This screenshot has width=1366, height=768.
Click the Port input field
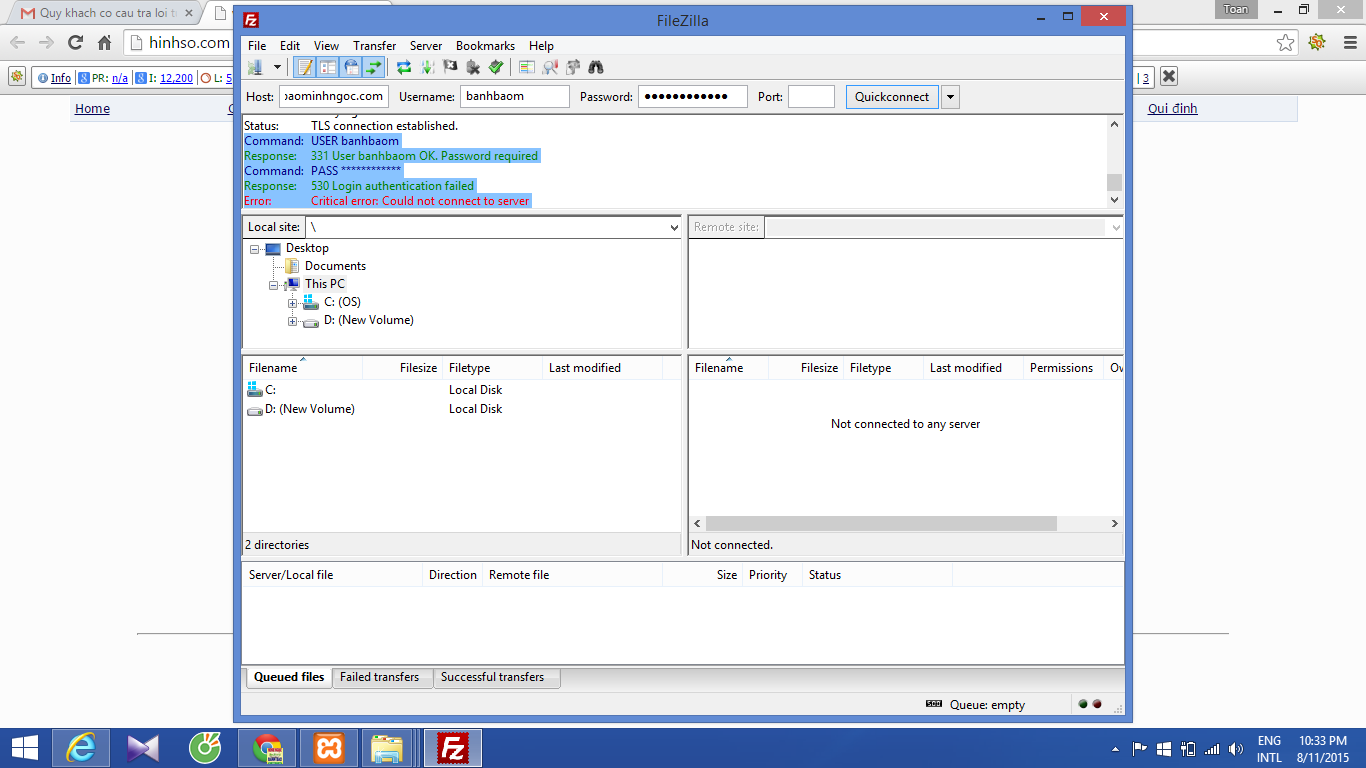click(x=811, y=97)
